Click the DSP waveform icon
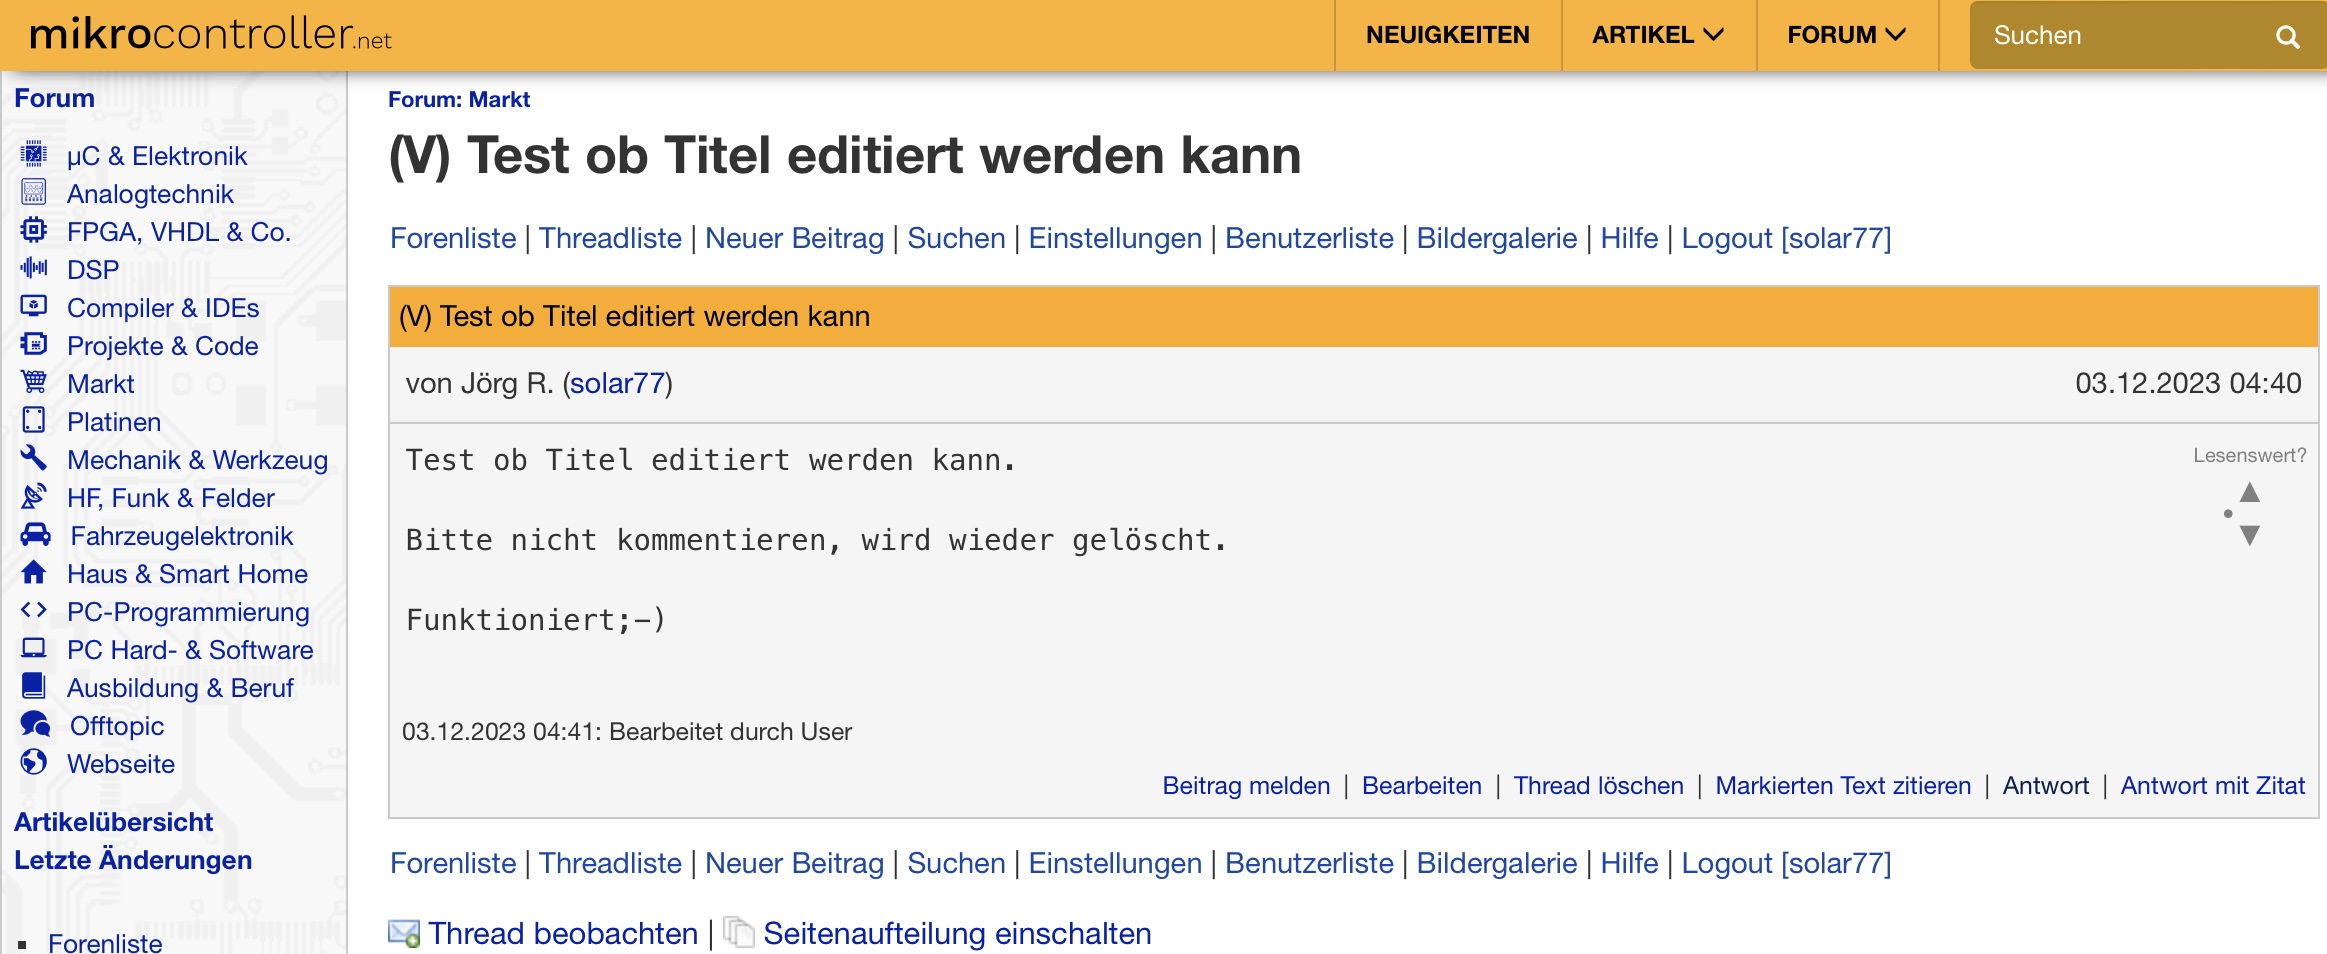This screenshot has width=2327, height=954. click(x=34, y=268)
